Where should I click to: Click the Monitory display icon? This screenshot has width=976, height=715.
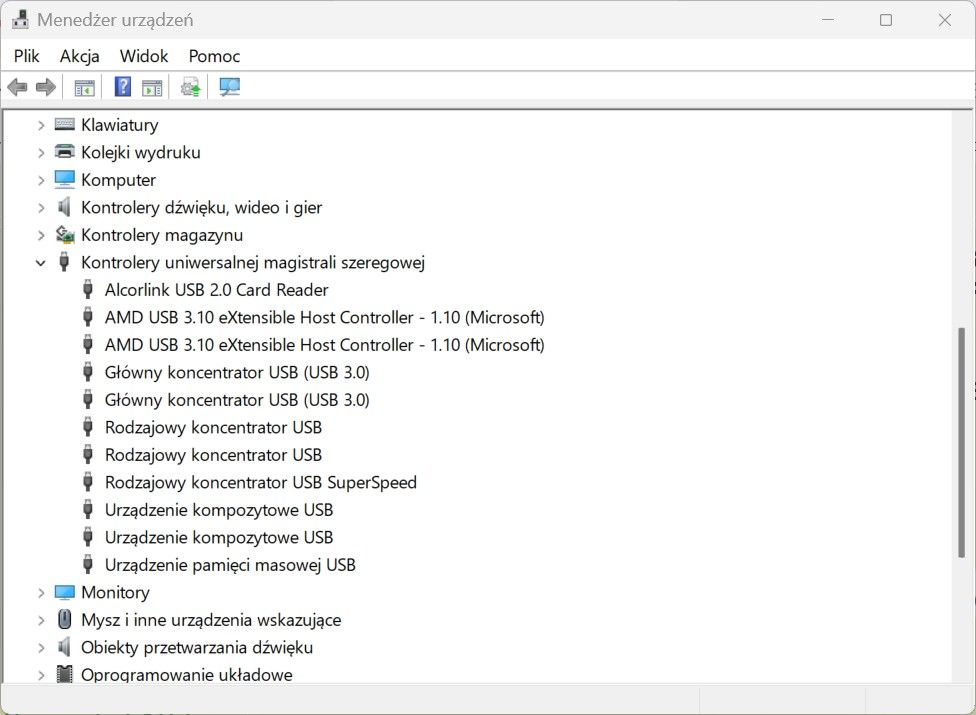(64, 592)
